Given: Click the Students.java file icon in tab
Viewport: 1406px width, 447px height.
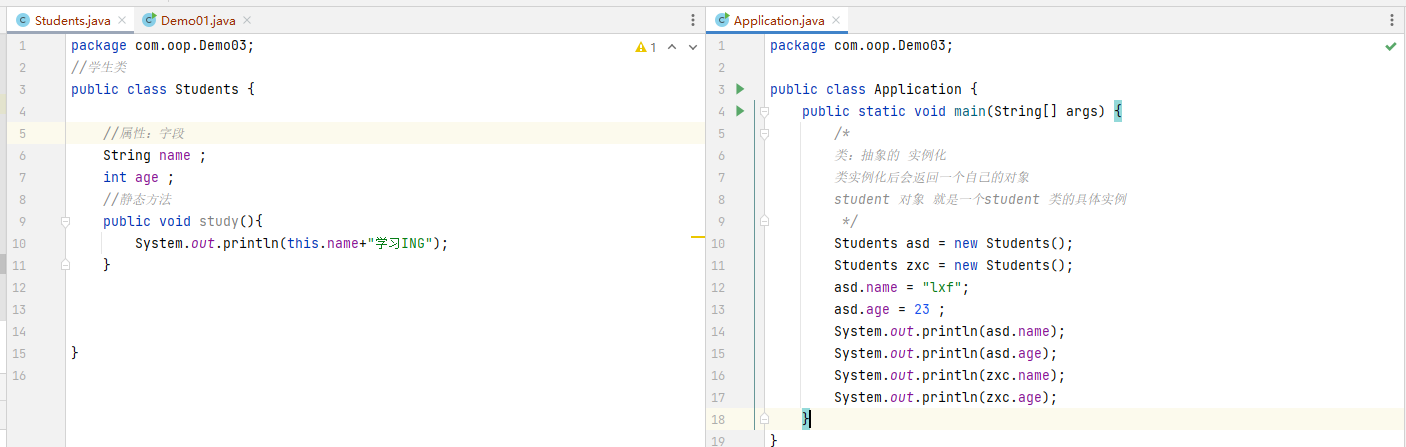Looking at the screenshot, I should pos(23,20).
